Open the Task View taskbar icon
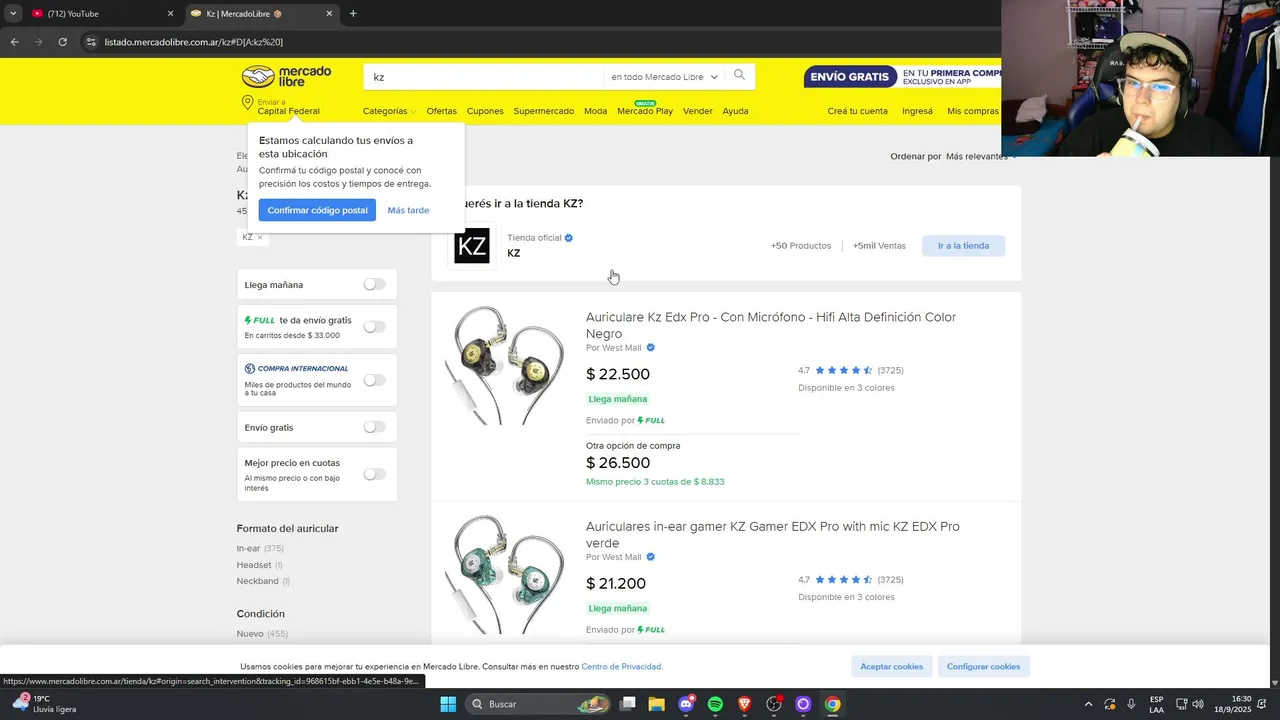The image size is (1280, 720). [627, 704]
